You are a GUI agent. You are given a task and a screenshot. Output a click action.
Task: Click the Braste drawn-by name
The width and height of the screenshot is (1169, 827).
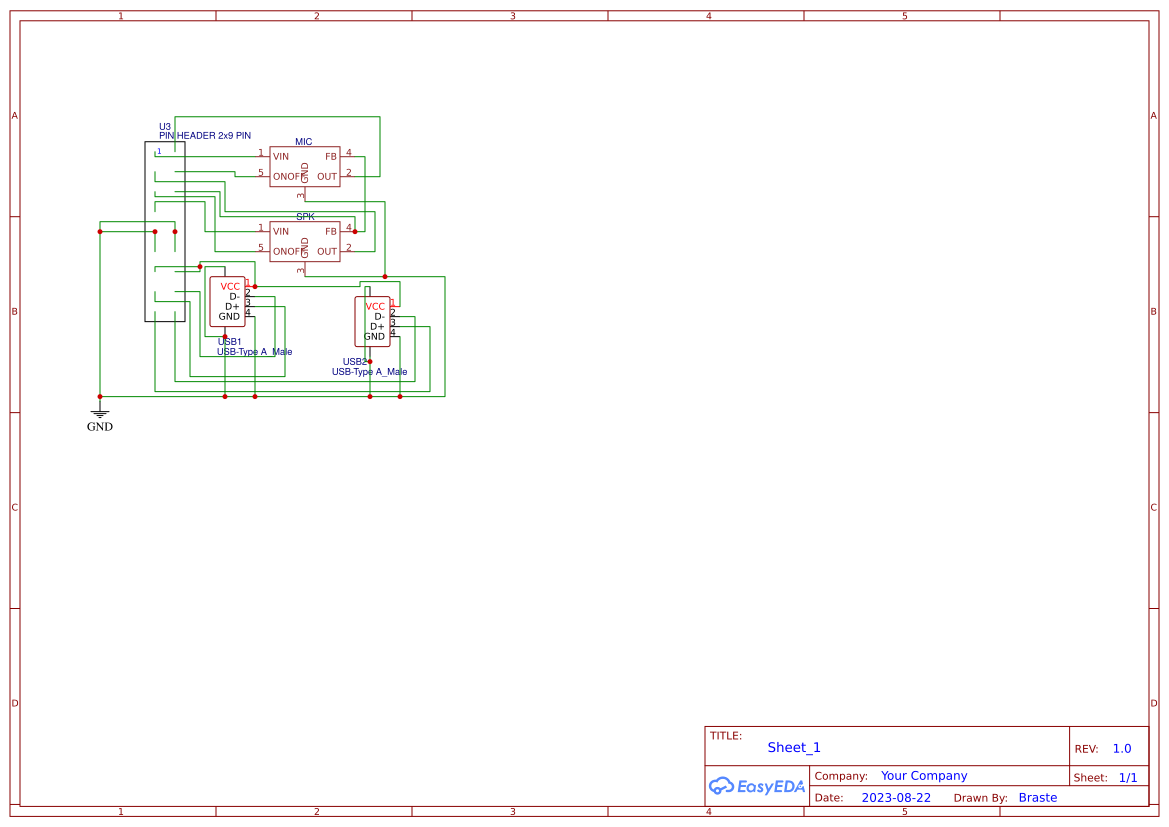tap(1038, 797)
